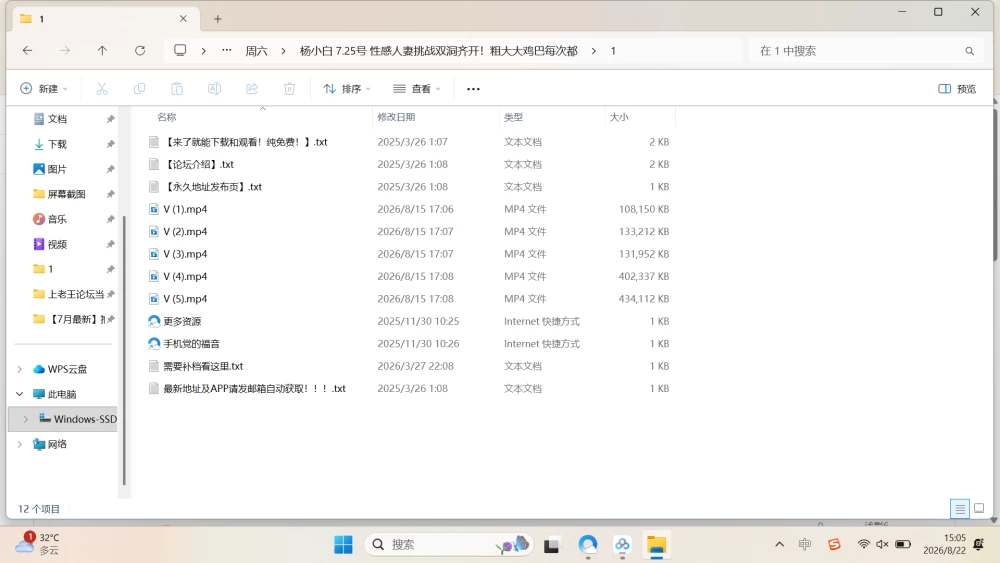The image size is (1000, 563).
Task: Switch to details view icon at bottom right
Action: click(960, 508)
